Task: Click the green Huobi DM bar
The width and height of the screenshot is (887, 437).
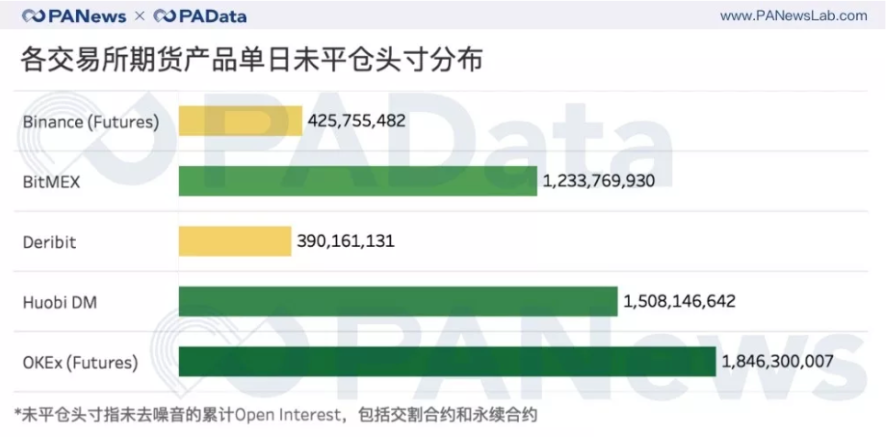Action: pos(397,301)
